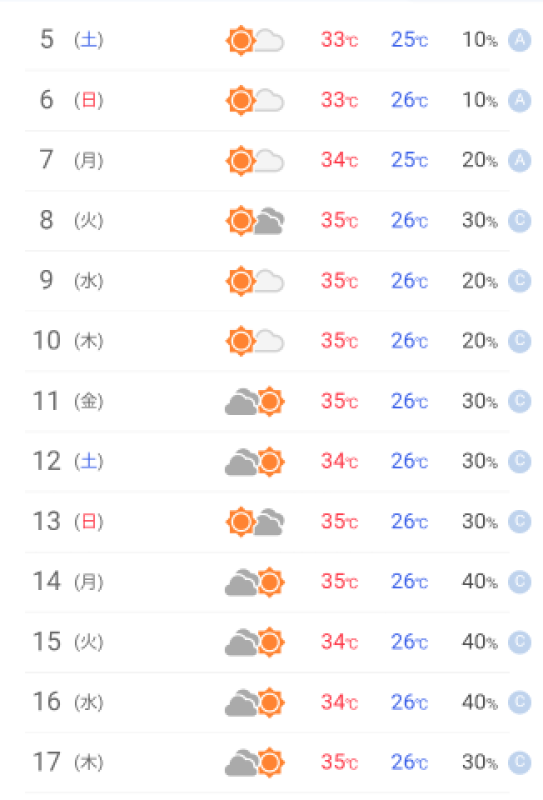Viewport: 543px width, 800px height.
Task: Click the reliability C badge for day 17
Action: pyautogui.click(x=520, y=762)
